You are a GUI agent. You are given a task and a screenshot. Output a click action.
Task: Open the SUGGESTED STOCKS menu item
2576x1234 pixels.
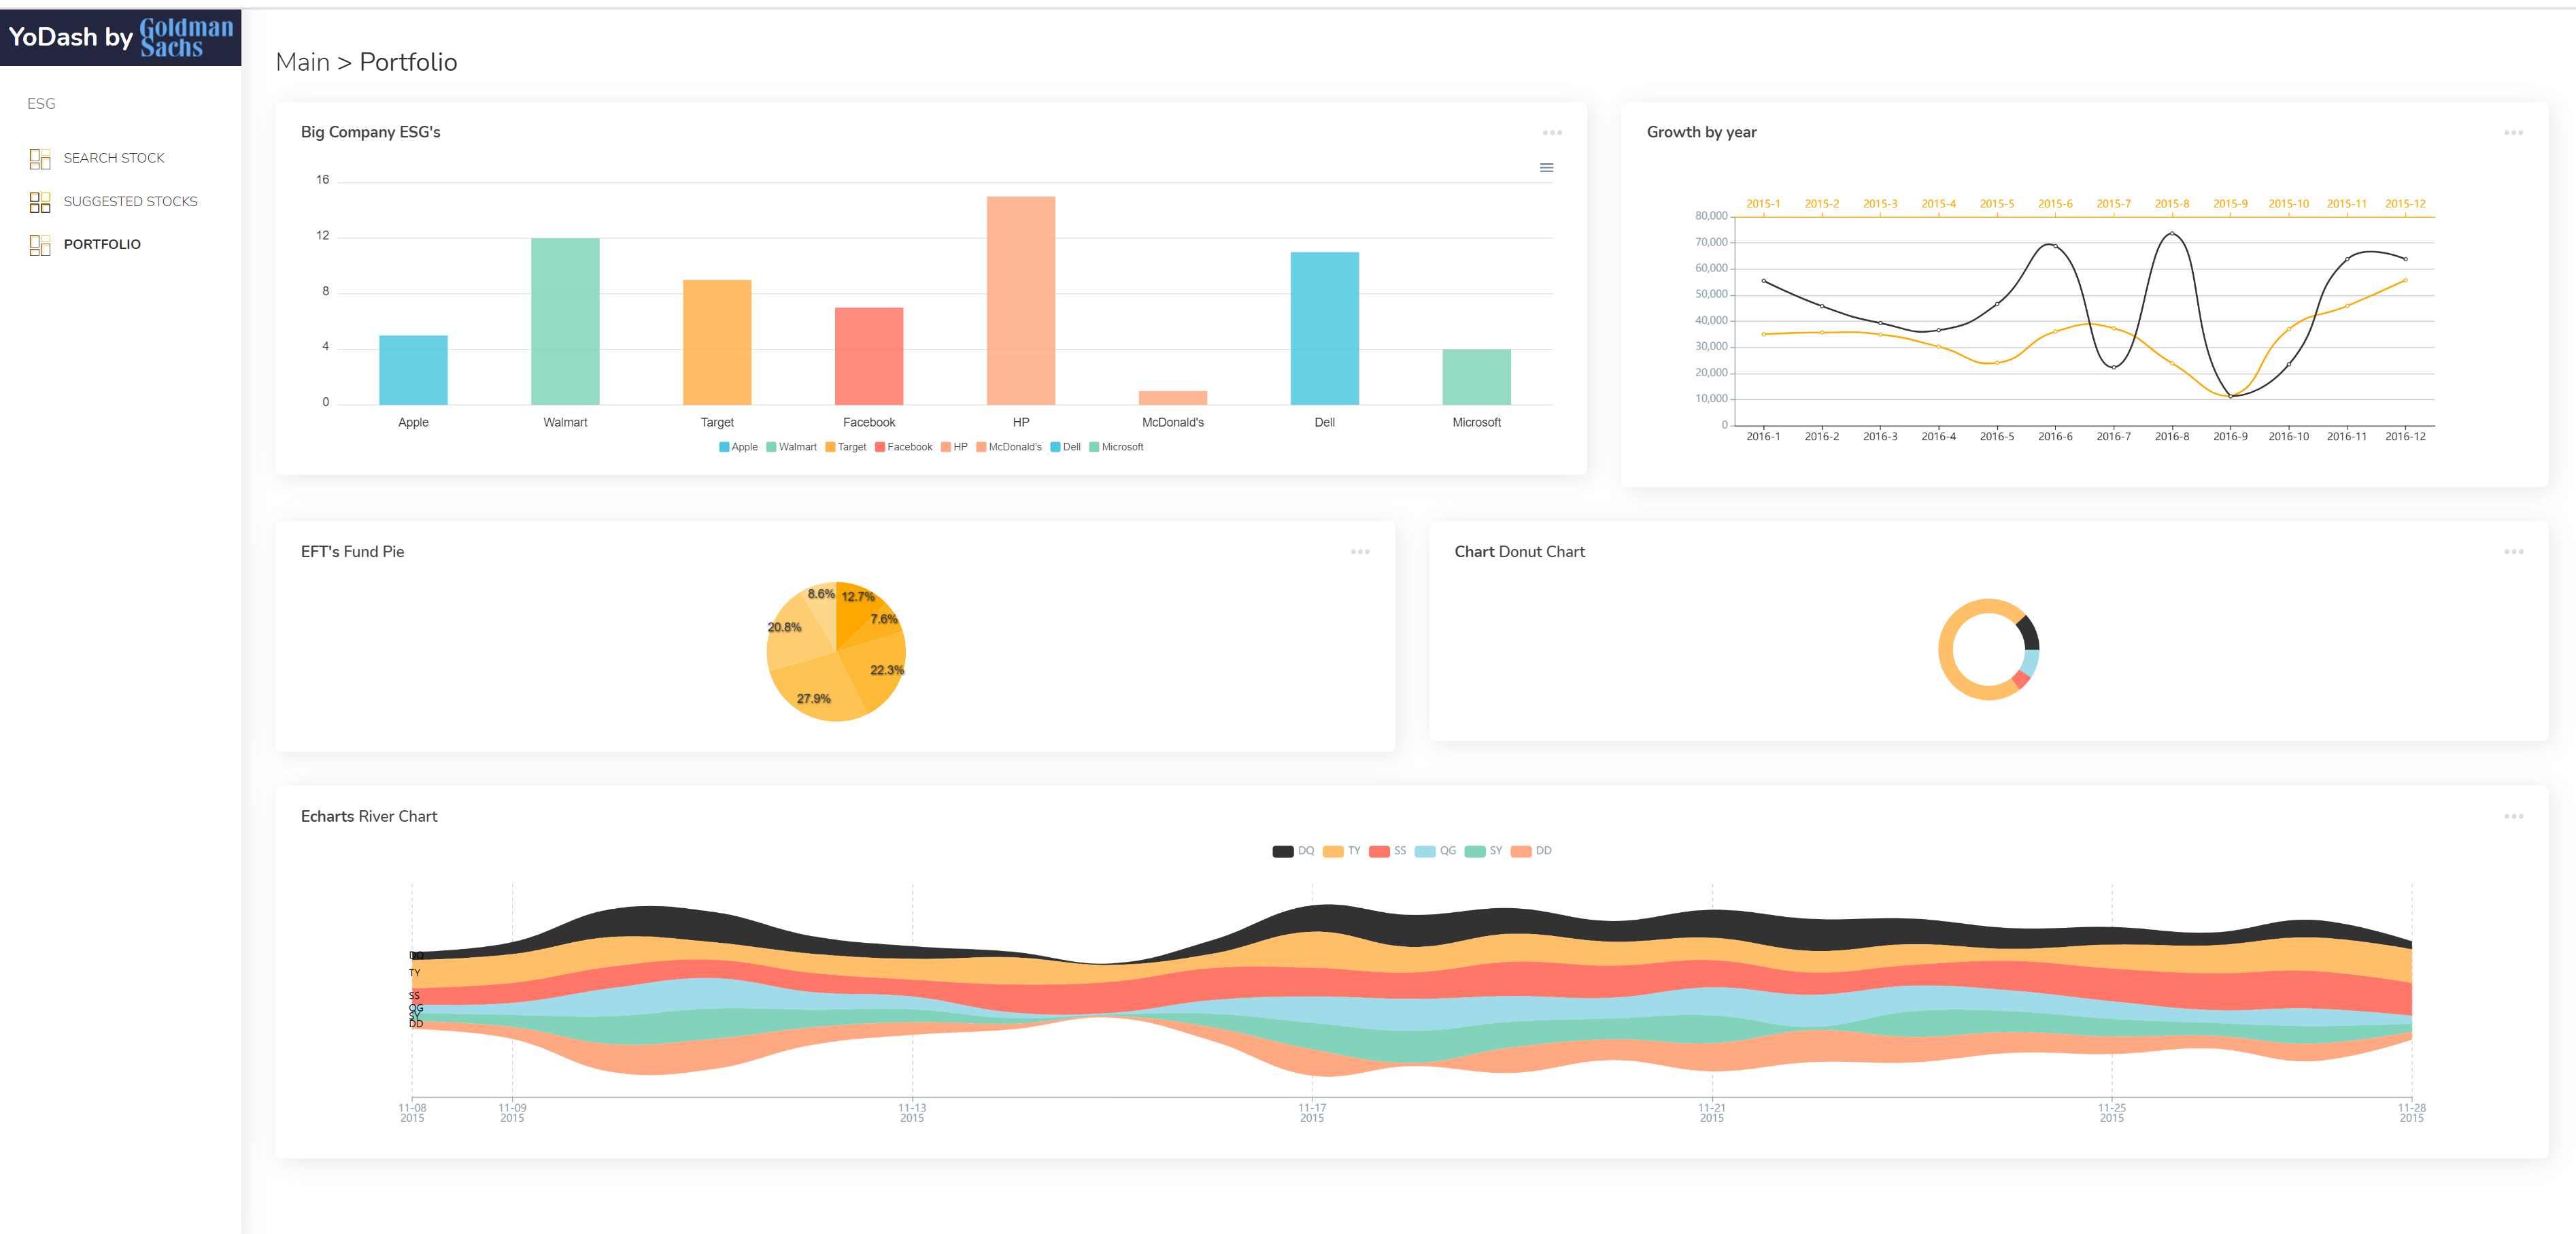130,202
